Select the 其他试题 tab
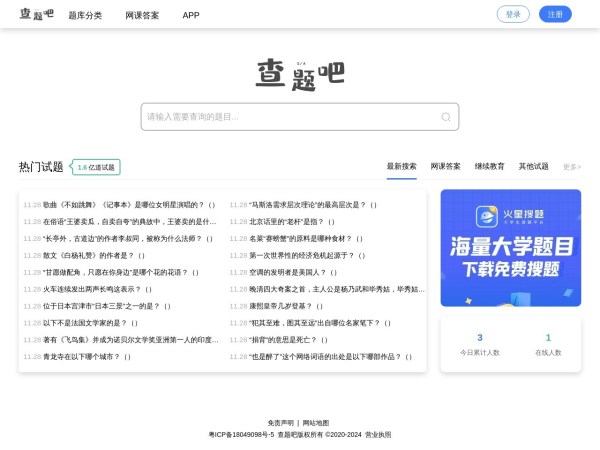600x450 pixels. [533, 166]
